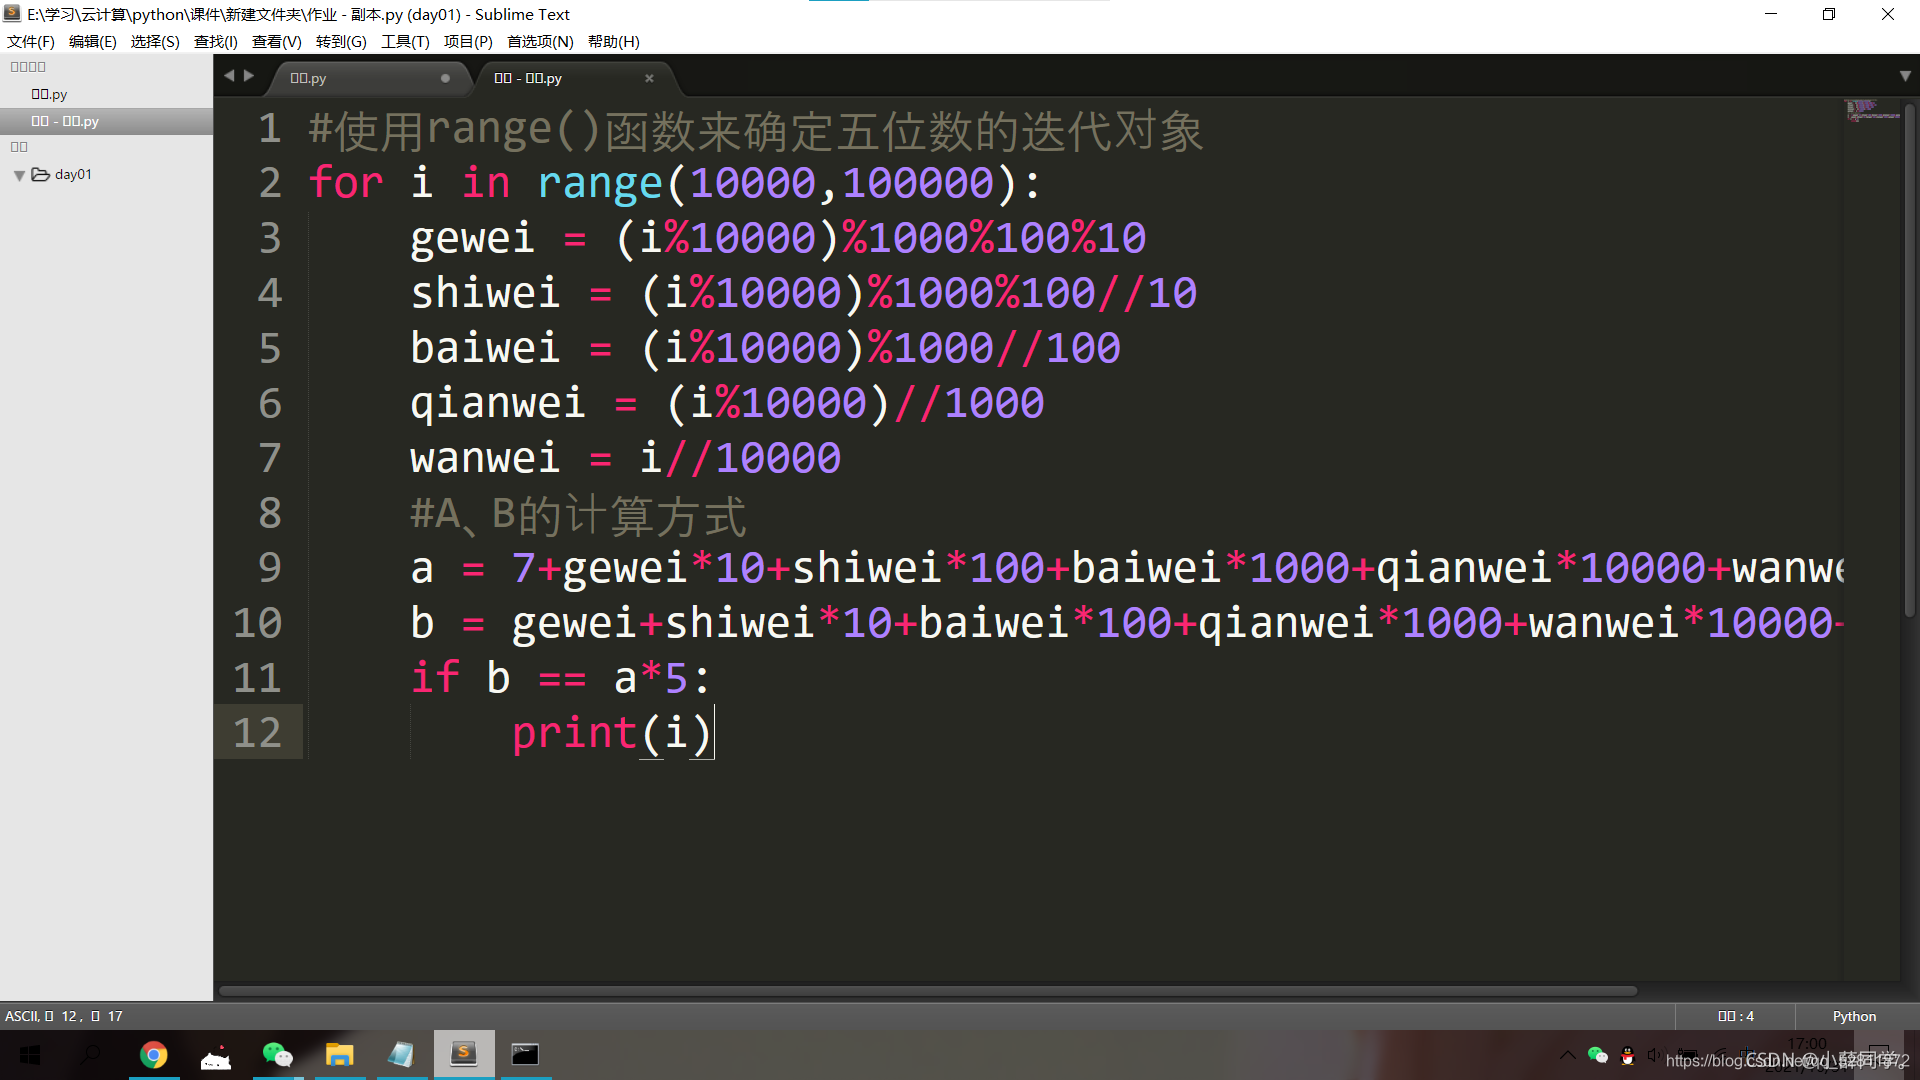1920x1080 pixels.
Task: Click the minimap code preview
Action: pos(1872,110)
